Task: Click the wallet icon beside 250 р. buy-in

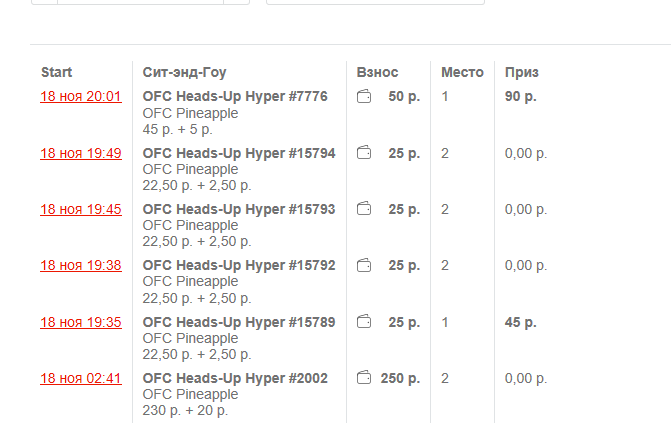Action: coord(365,378)
